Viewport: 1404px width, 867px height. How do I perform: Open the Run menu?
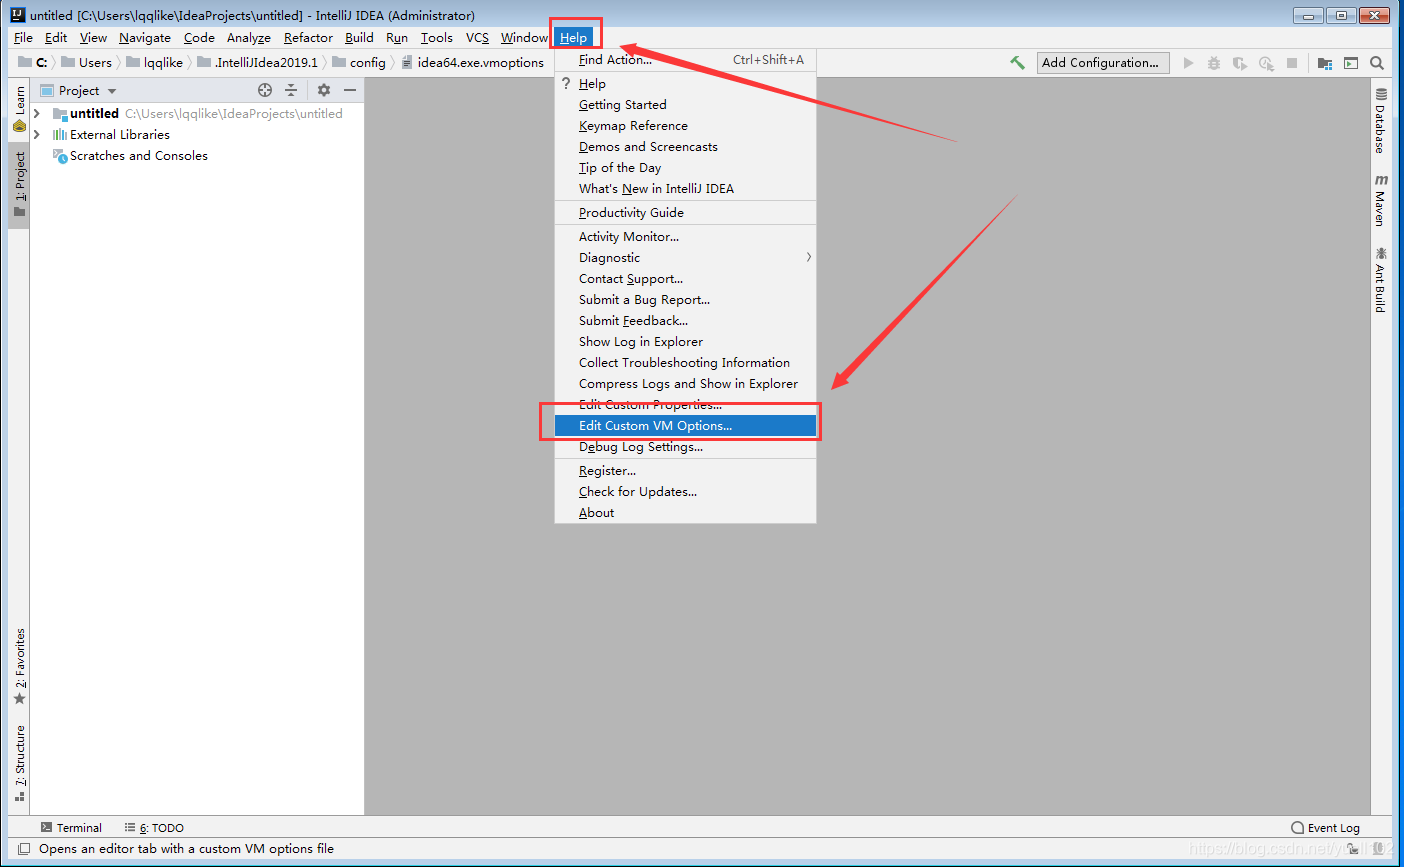397,38
